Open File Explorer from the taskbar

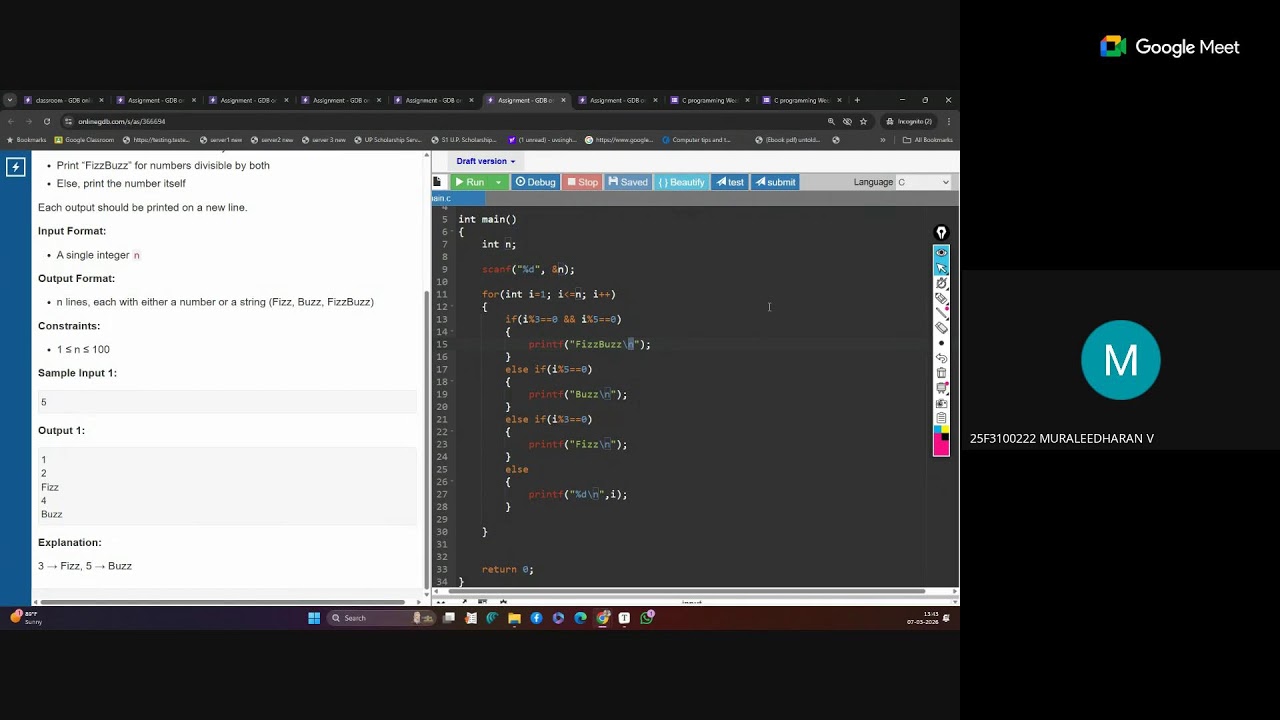tap(514, 618)
